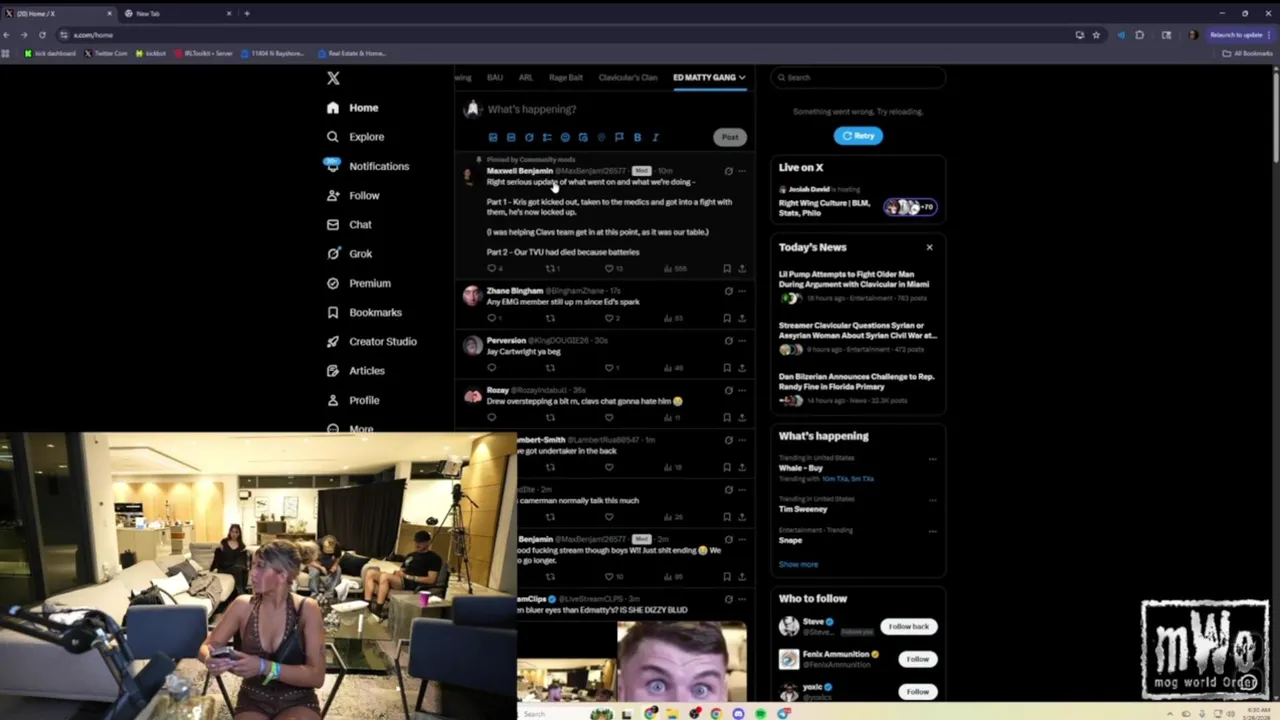The image size is (1280, 720).
Task: Click the Grok icon on Maxwell Benjamin's pinned post
Action: (728, 171)
